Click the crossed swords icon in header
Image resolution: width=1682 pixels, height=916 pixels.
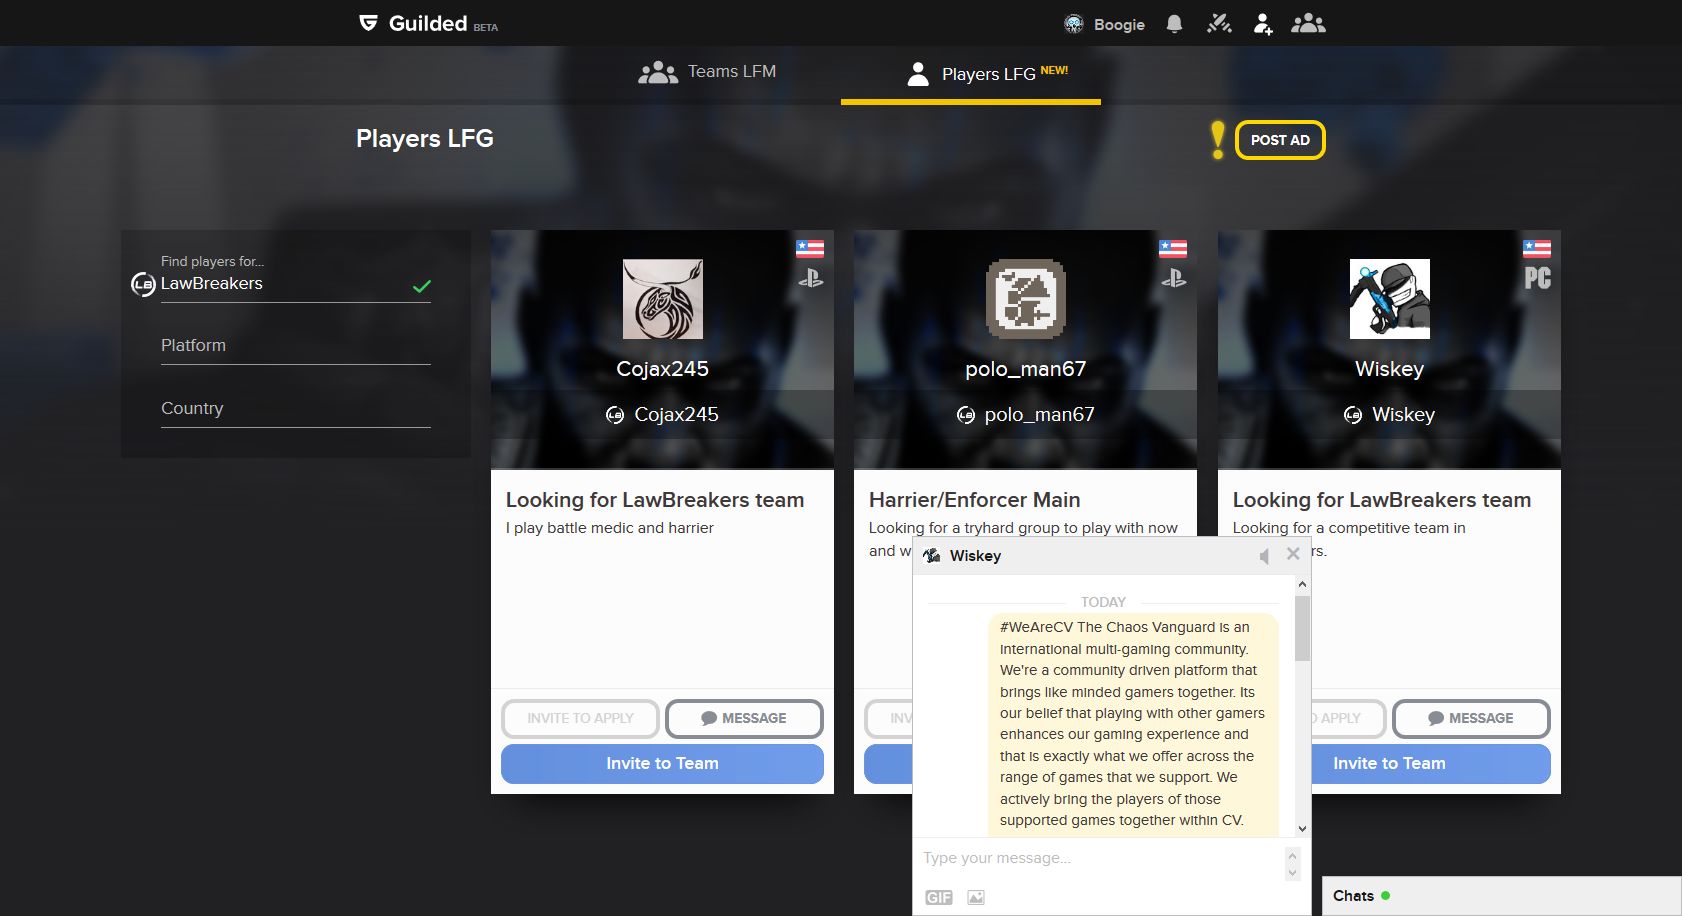[x=1219, y=24]
